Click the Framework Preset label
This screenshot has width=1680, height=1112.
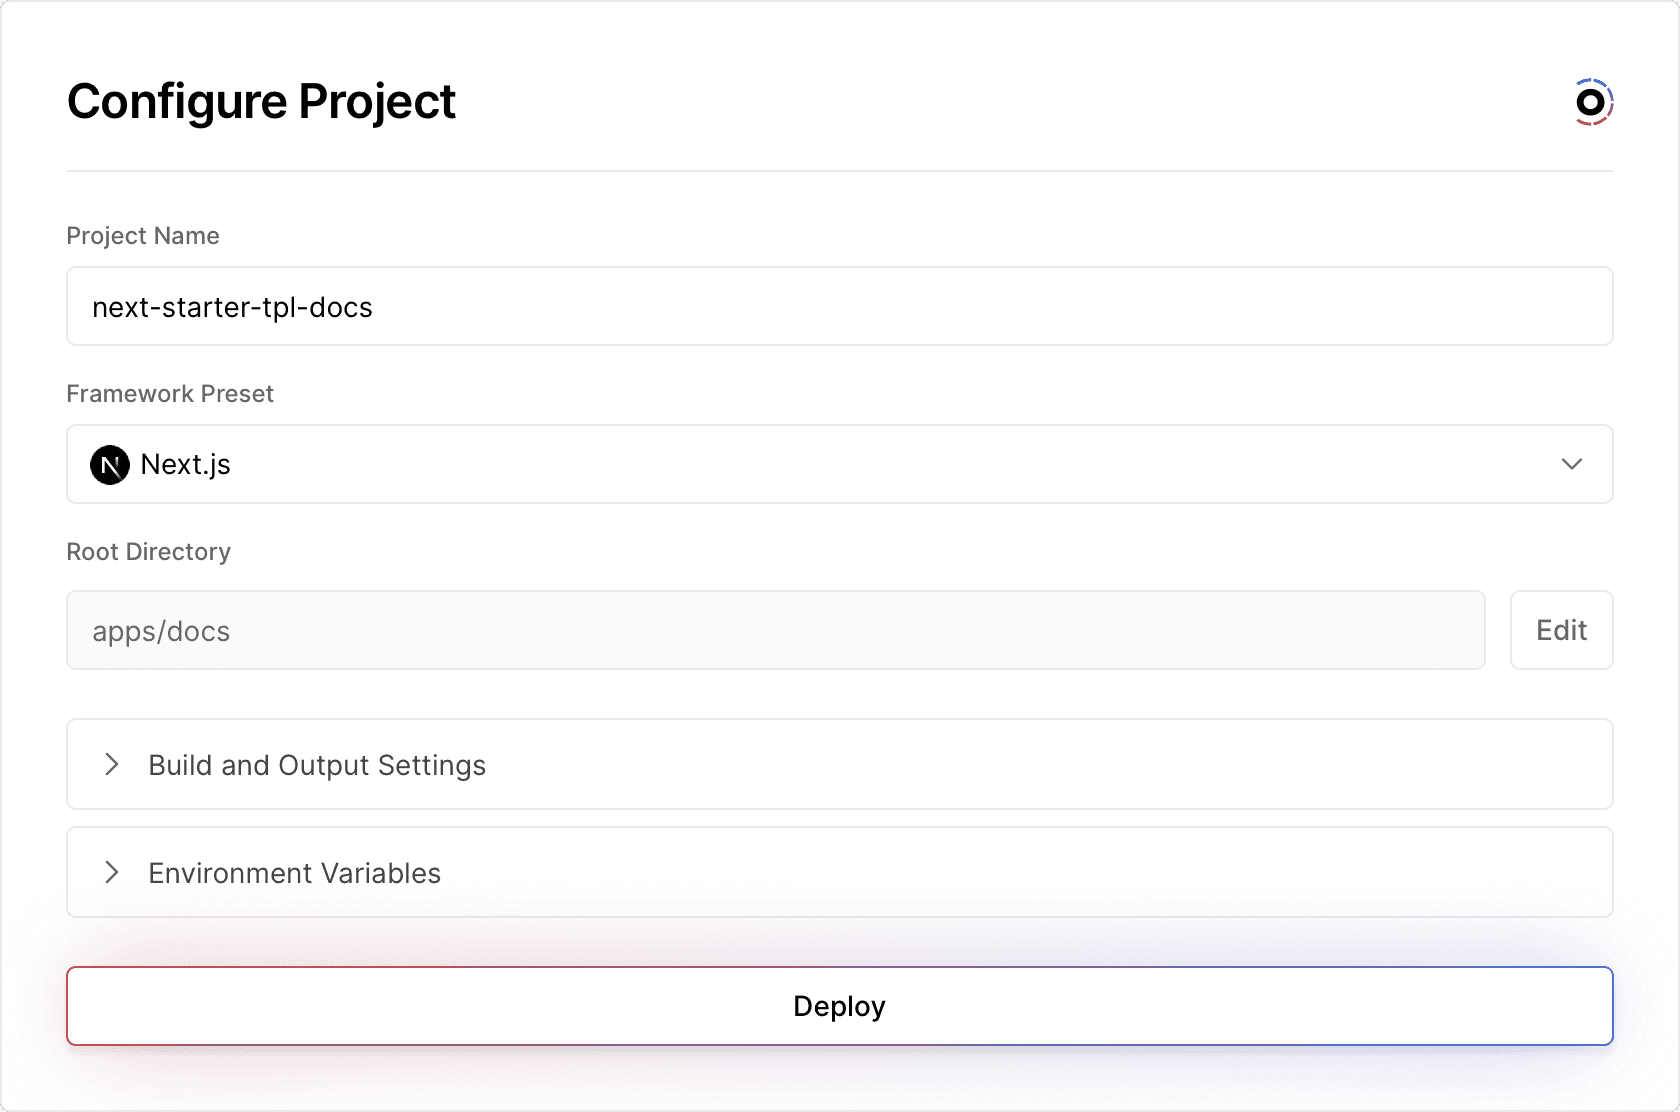click(x=170, y=394)
